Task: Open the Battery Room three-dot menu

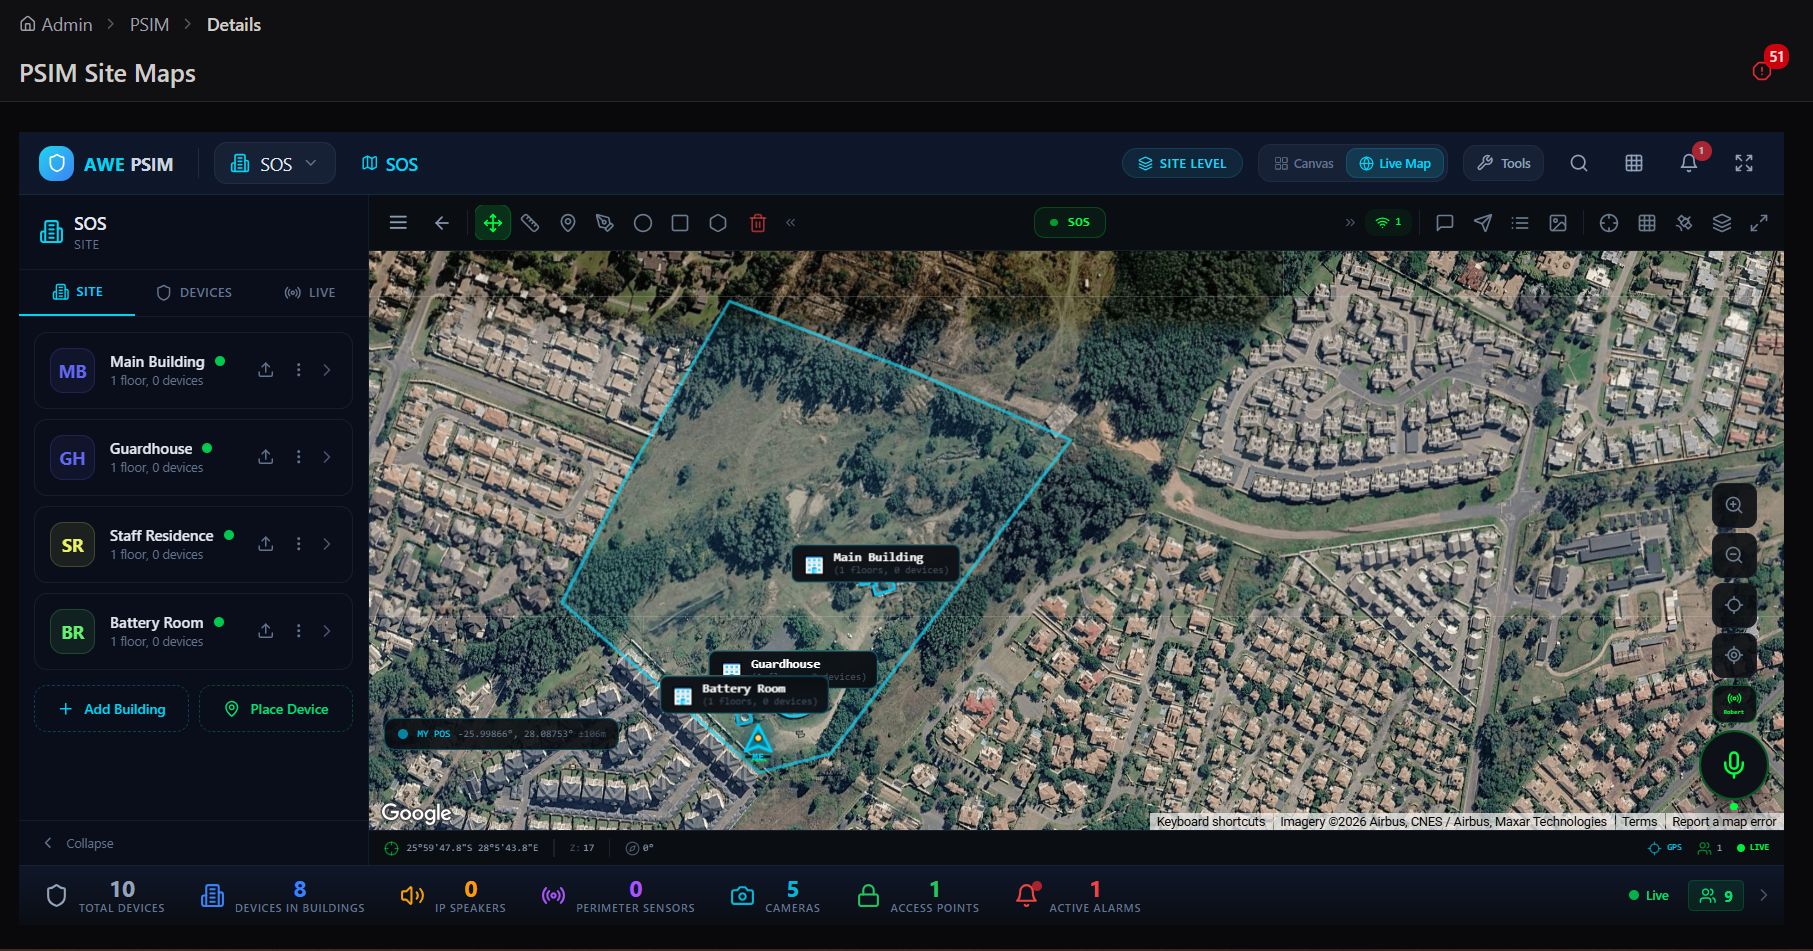Action: (x=298, y=631)
